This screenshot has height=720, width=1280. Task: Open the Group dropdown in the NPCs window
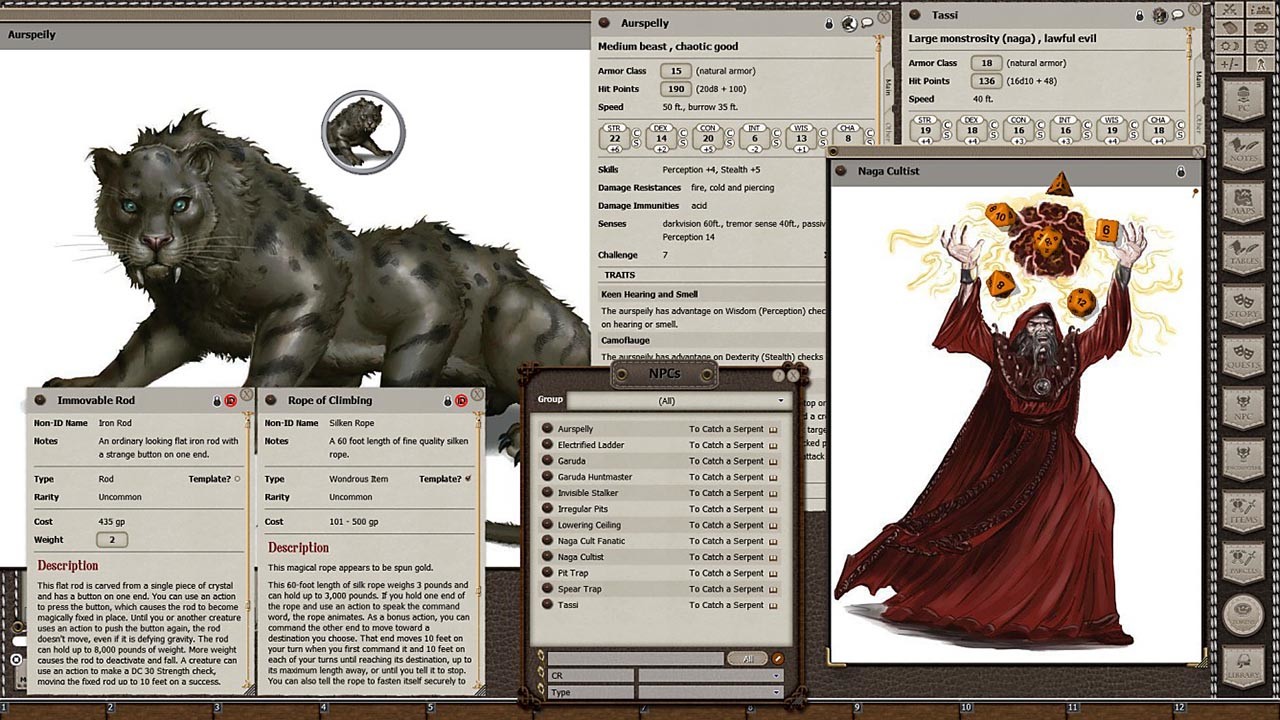[781, 398]
